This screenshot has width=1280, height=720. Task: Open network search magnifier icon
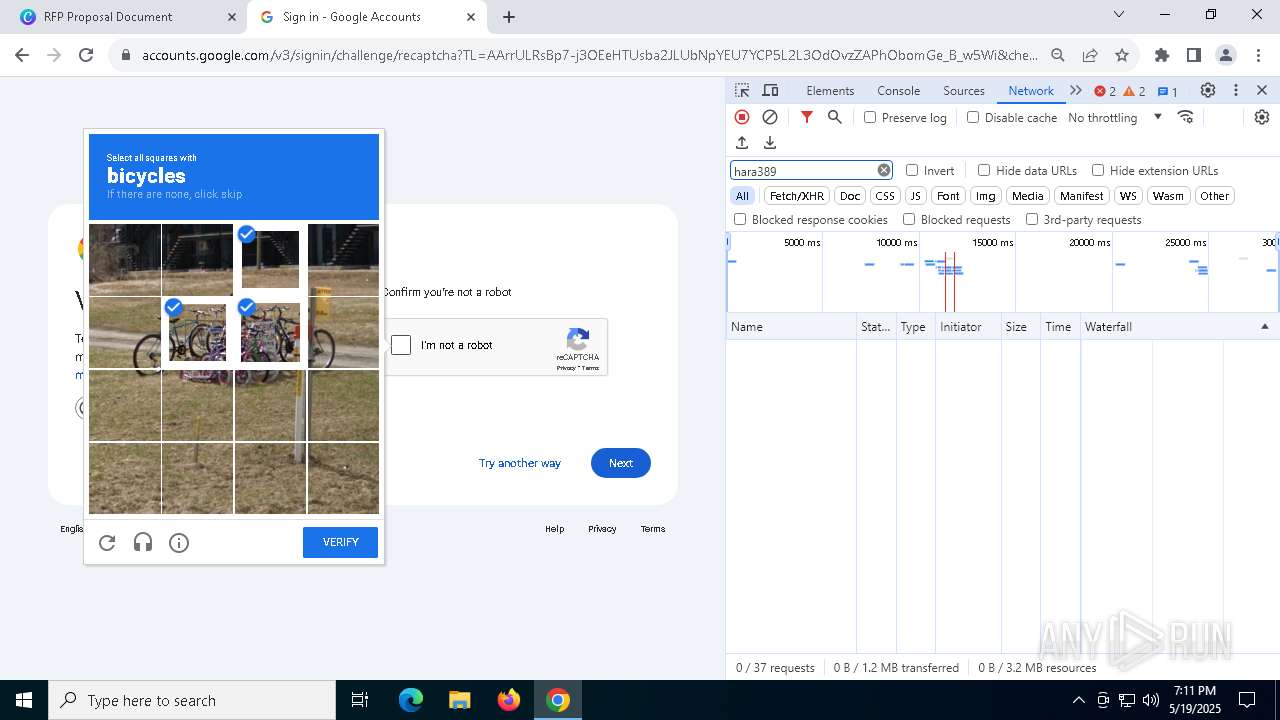835,117
